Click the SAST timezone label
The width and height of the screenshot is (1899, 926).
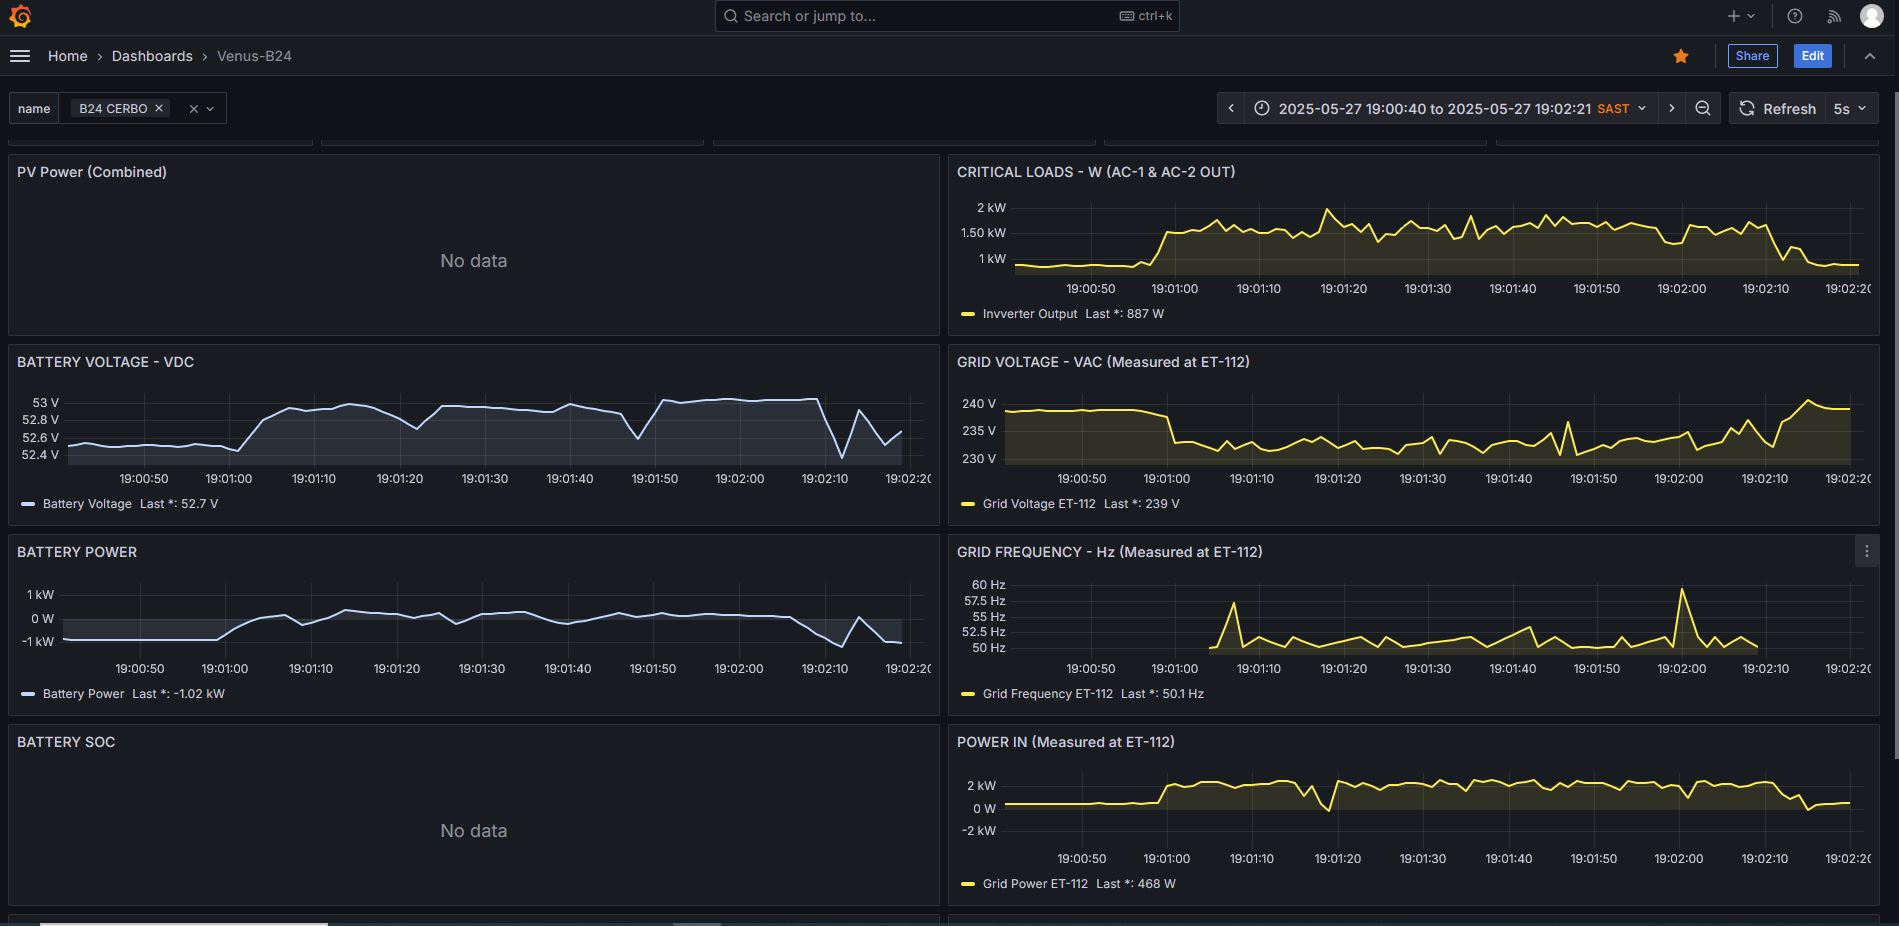pyautogui.click(x=1613, y=108)
